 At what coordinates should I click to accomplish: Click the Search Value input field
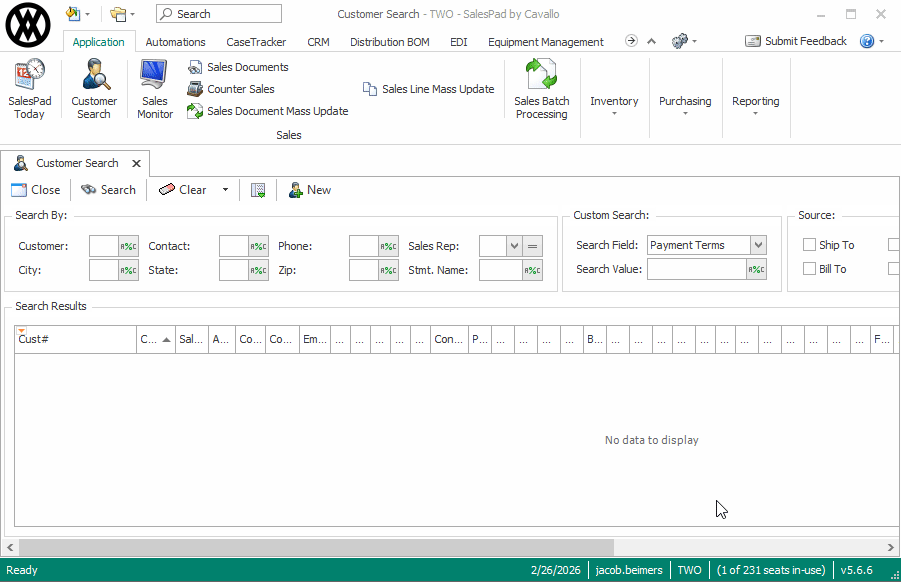point(697,270)
